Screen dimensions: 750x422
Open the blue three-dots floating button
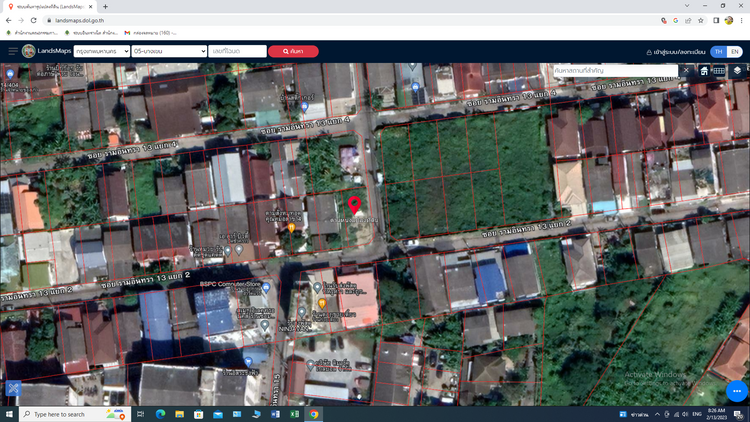coord(736,392)
